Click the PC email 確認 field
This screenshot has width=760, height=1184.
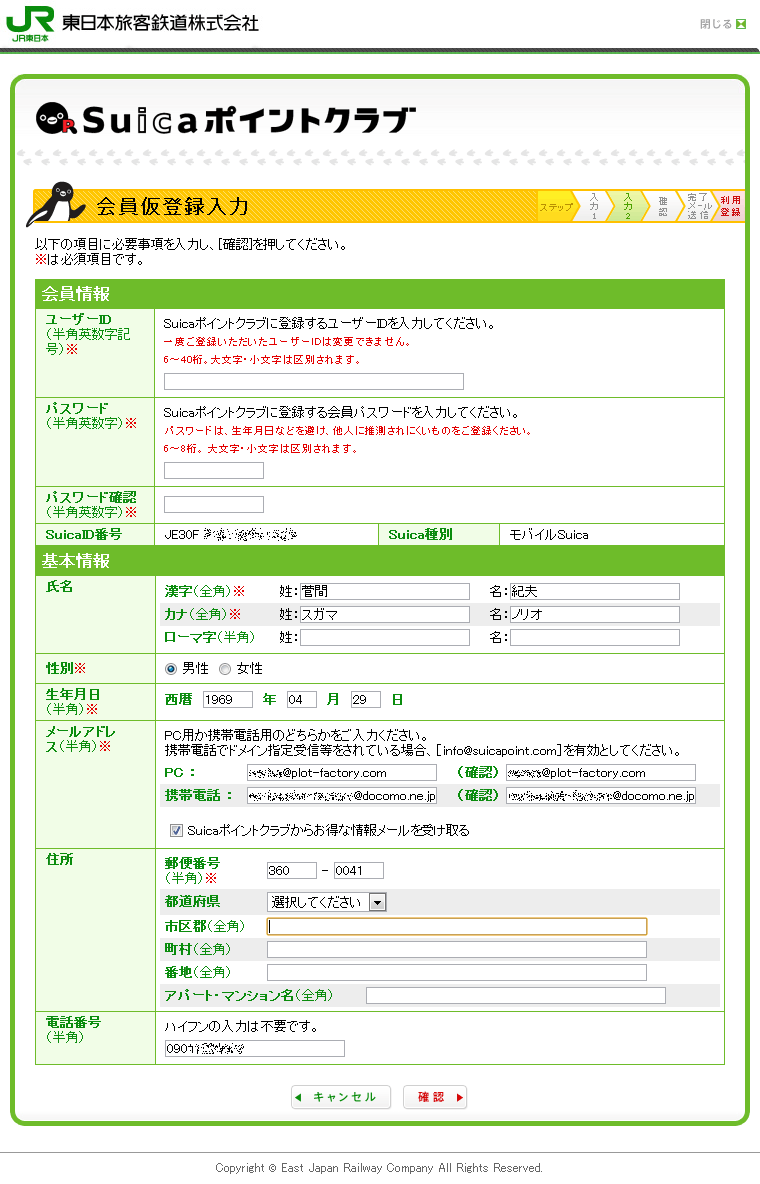[x=601, y=773]
